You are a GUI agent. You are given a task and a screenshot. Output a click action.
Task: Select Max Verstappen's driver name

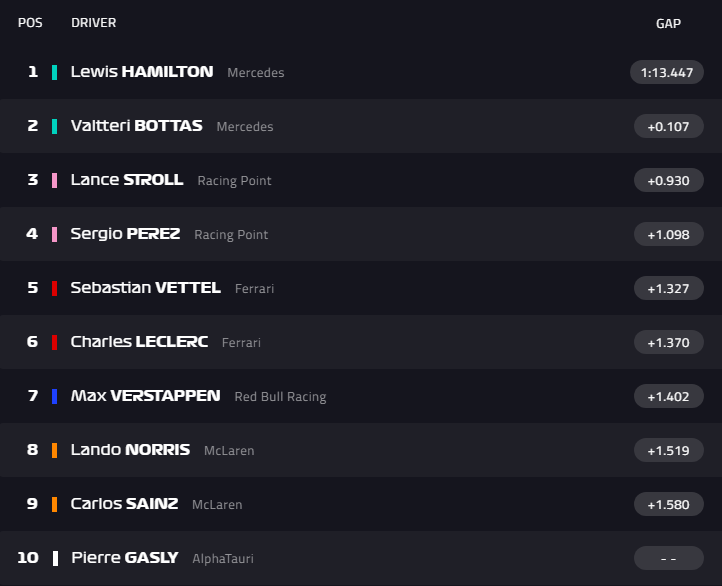tap(145, 396)
